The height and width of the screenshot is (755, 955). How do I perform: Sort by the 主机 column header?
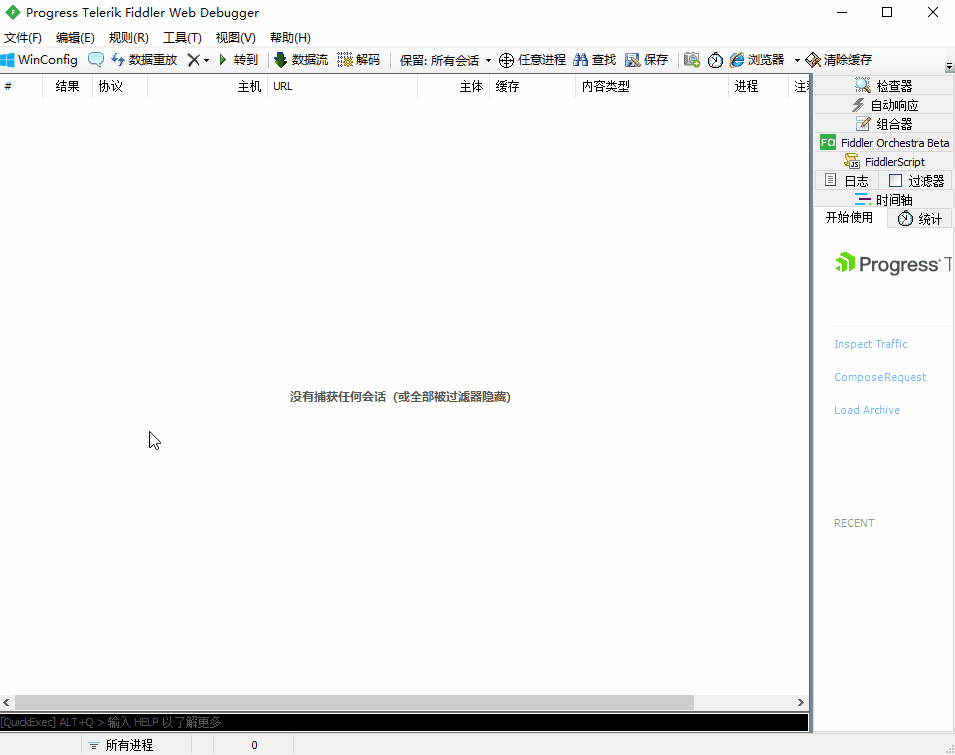[x=207, y=86]
